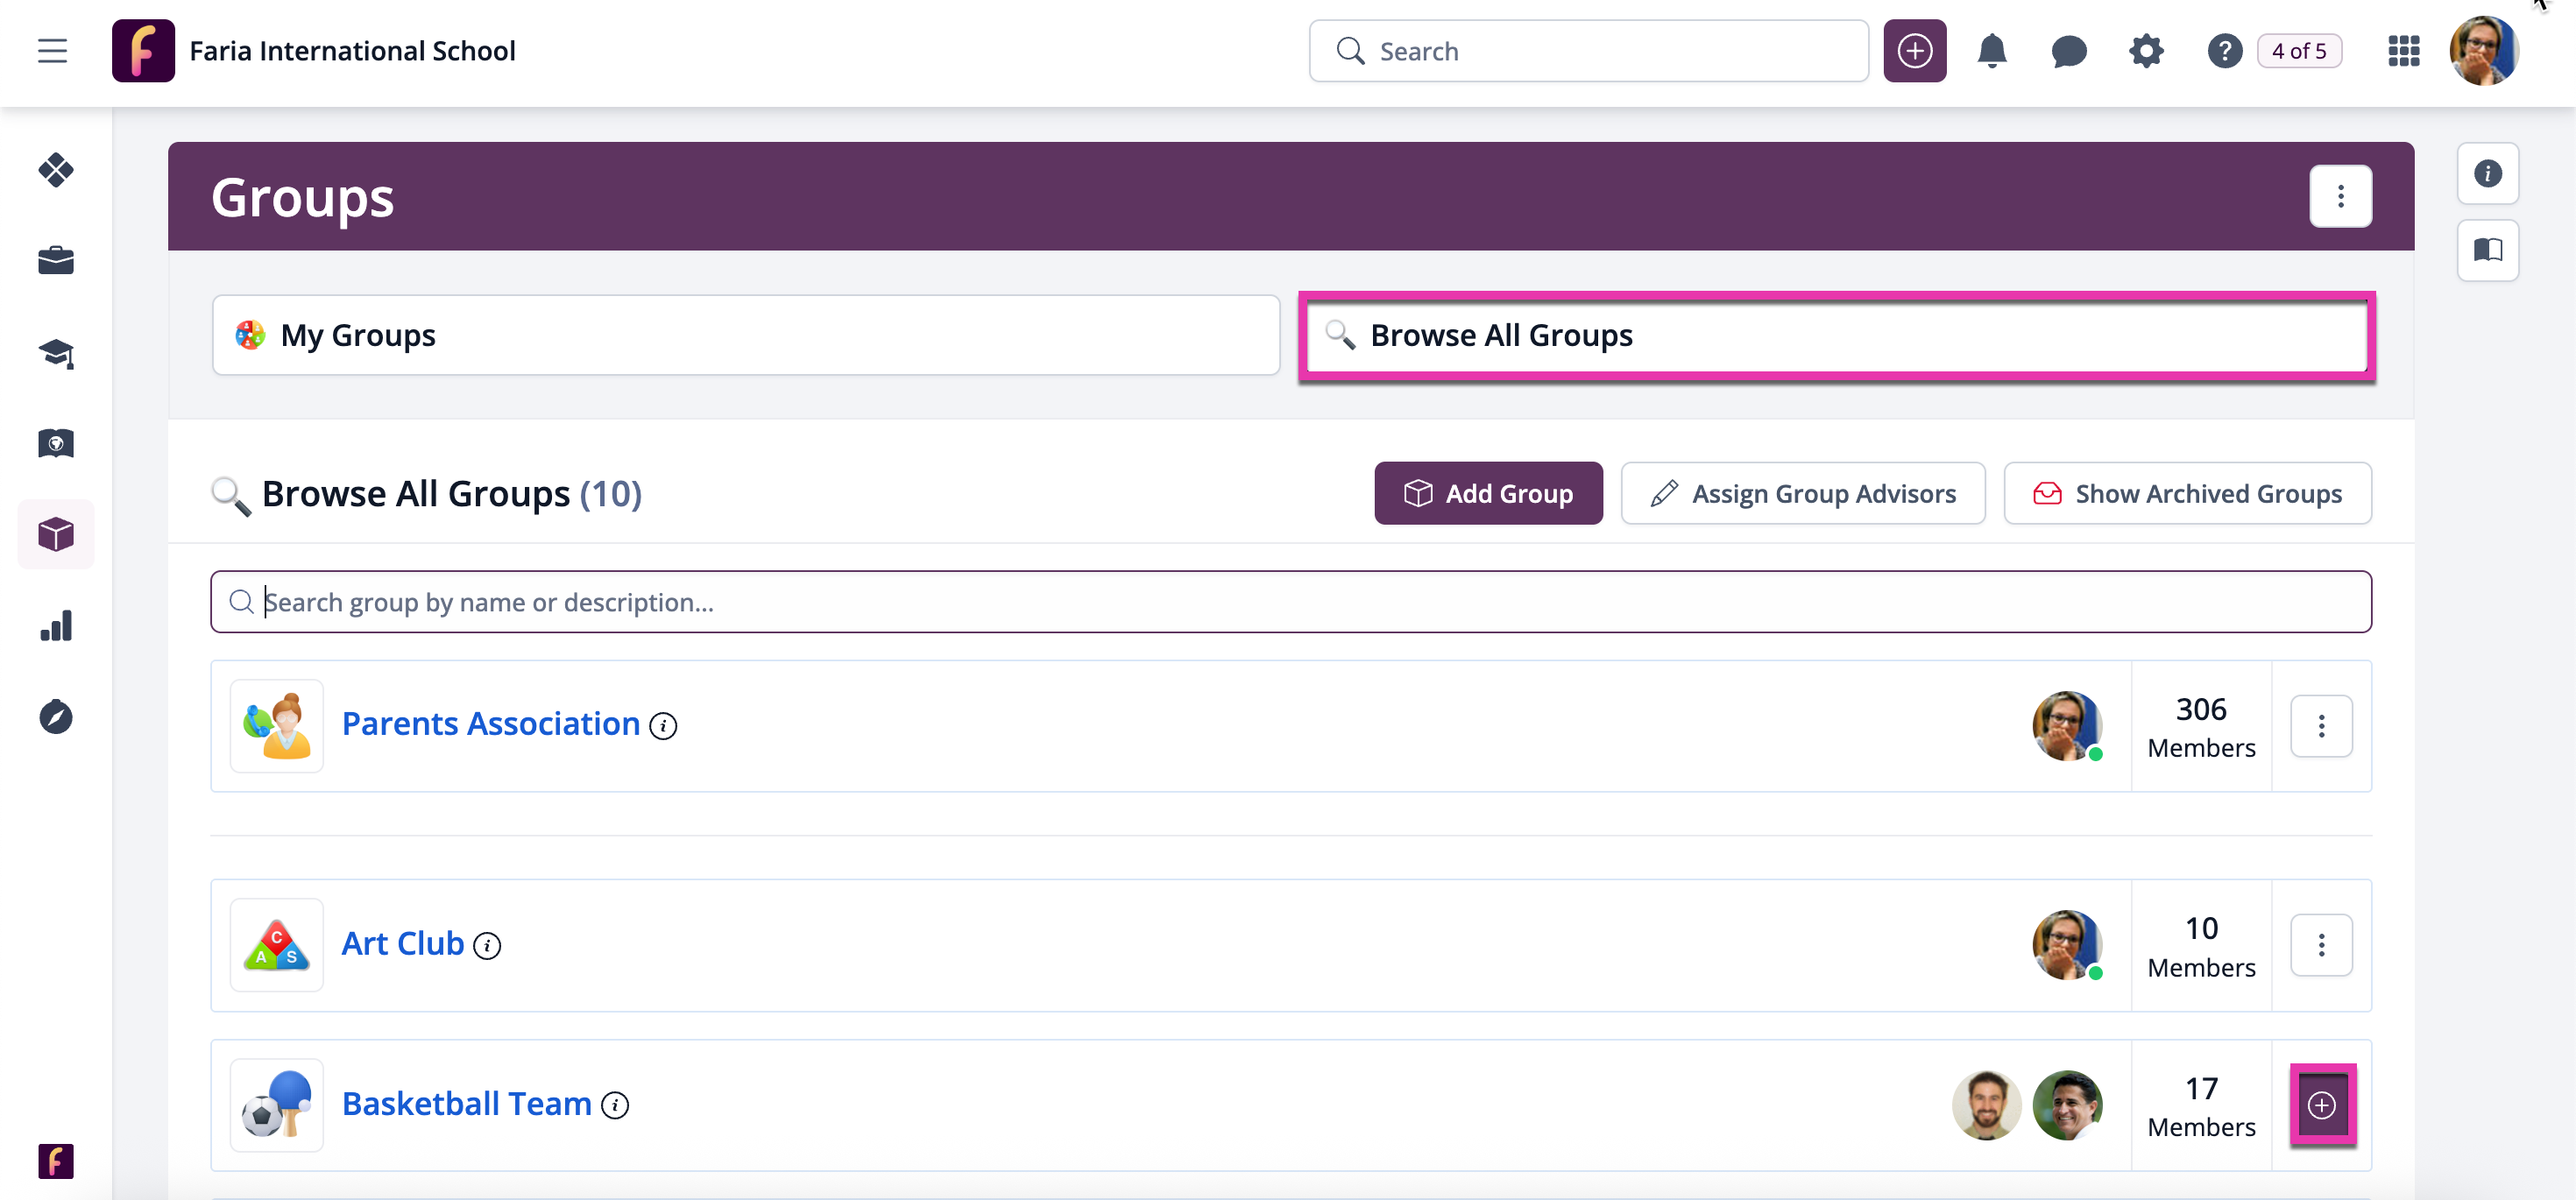2576x1200 pixels.
Task: Open the Art Club group link
Action: pos(403,944)
